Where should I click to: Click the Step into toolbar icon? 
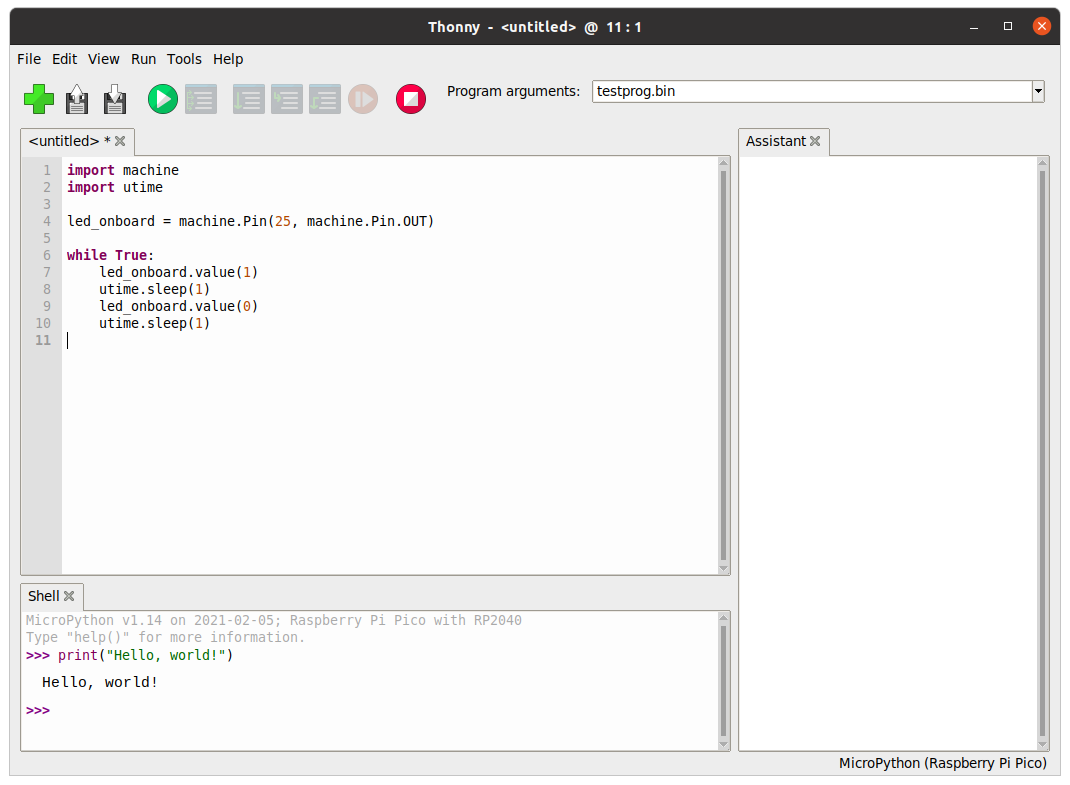click(286, 99)
